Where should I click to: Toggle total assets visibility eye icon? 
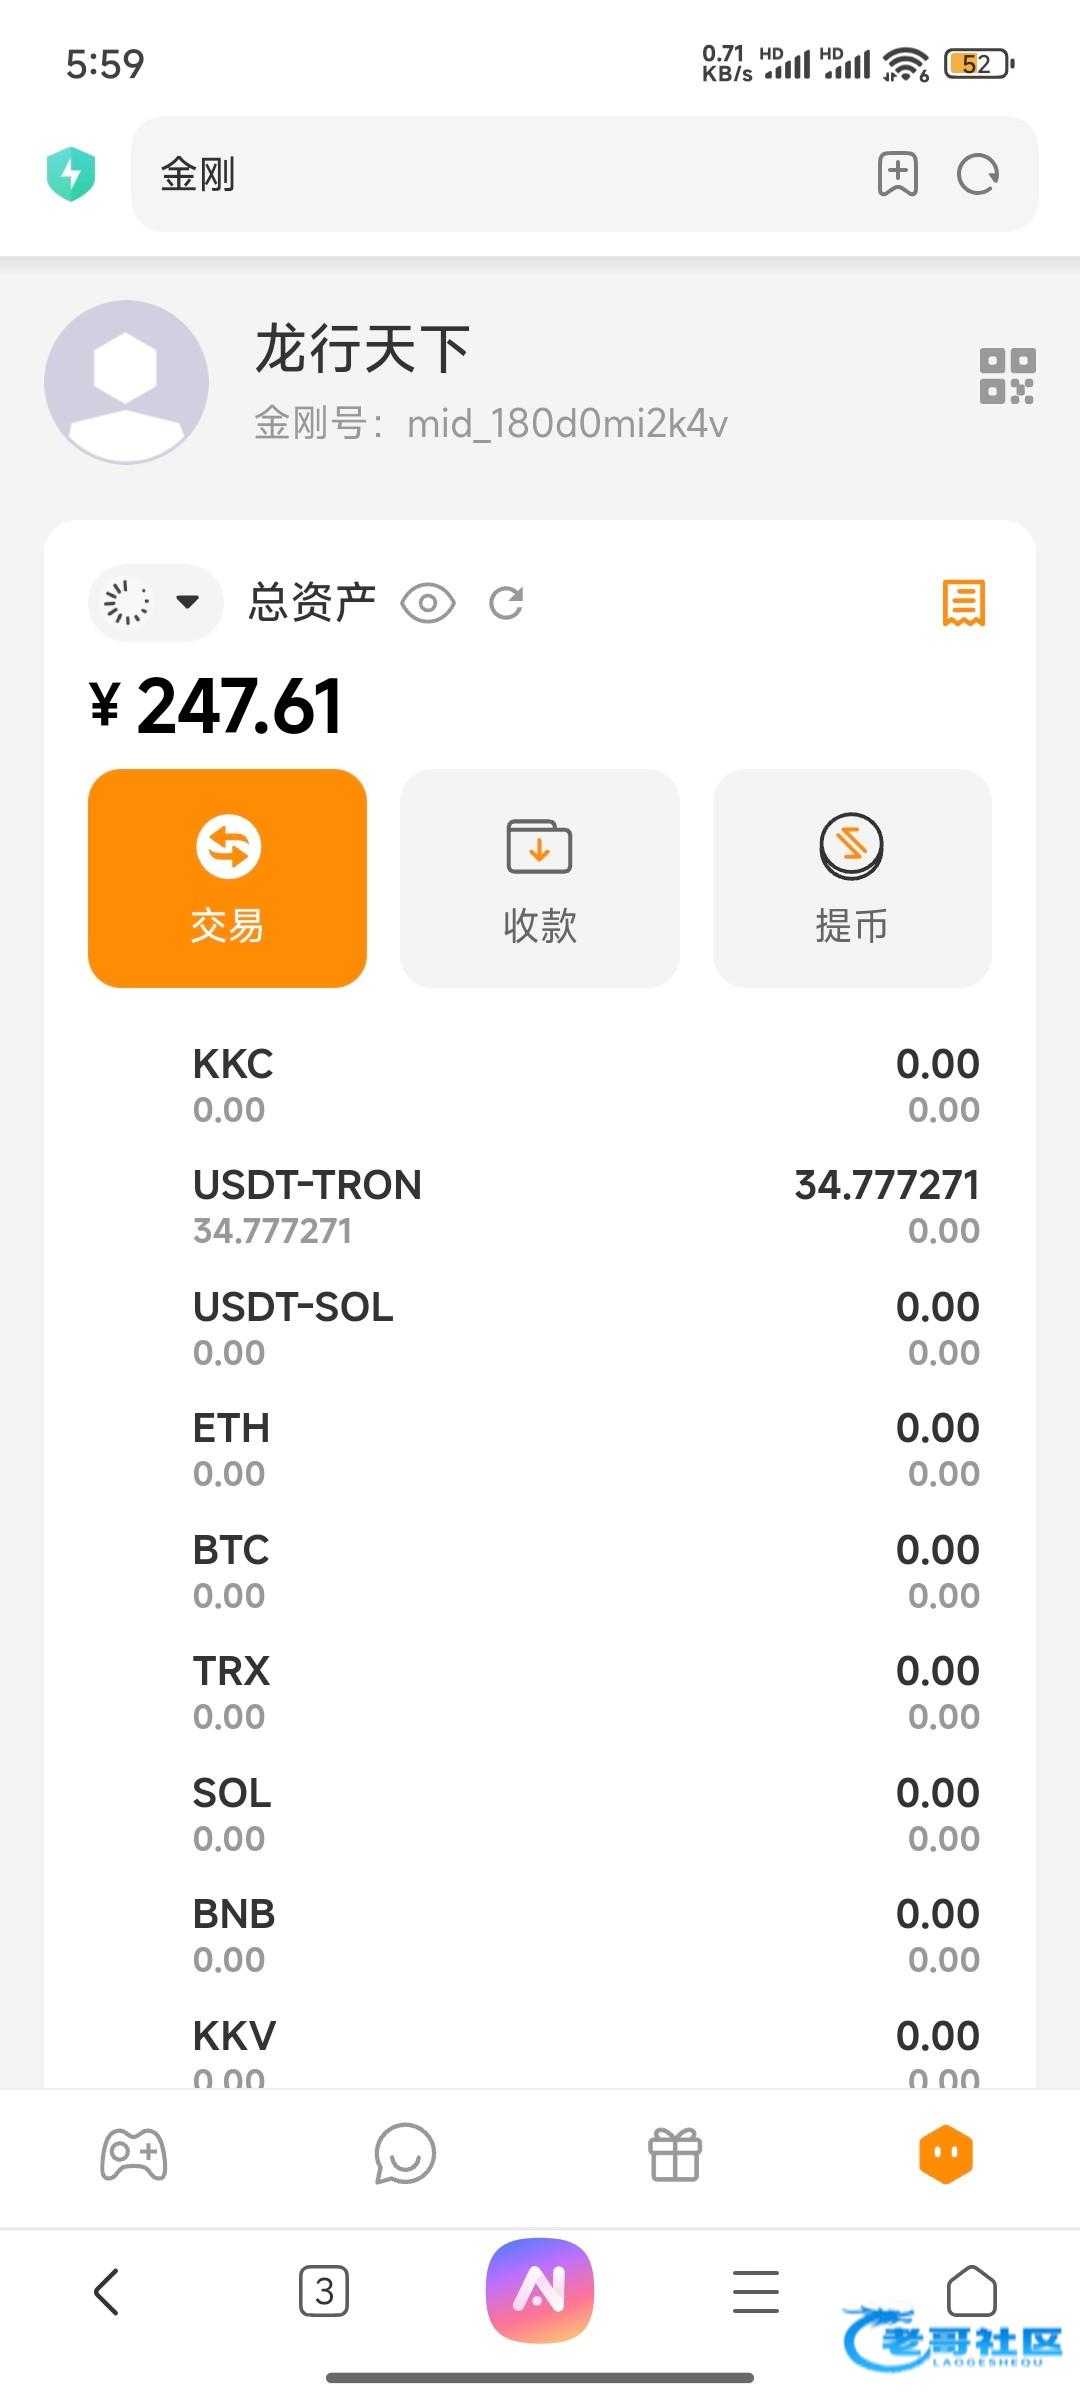point(428,603)
